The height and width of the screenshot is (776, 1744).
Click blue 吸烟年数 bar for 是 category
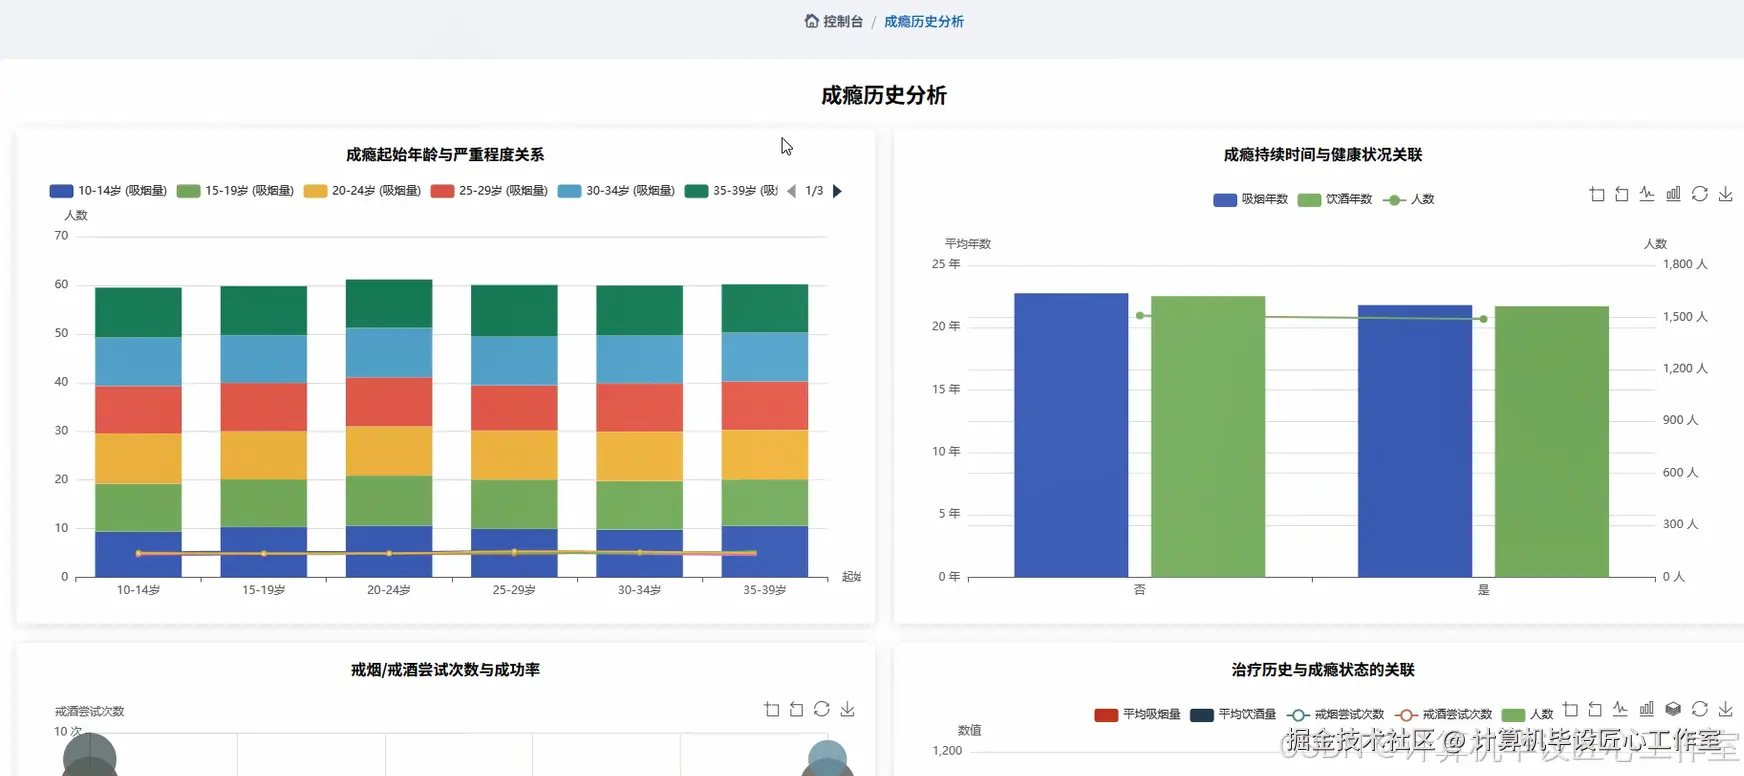(1415, 441)
